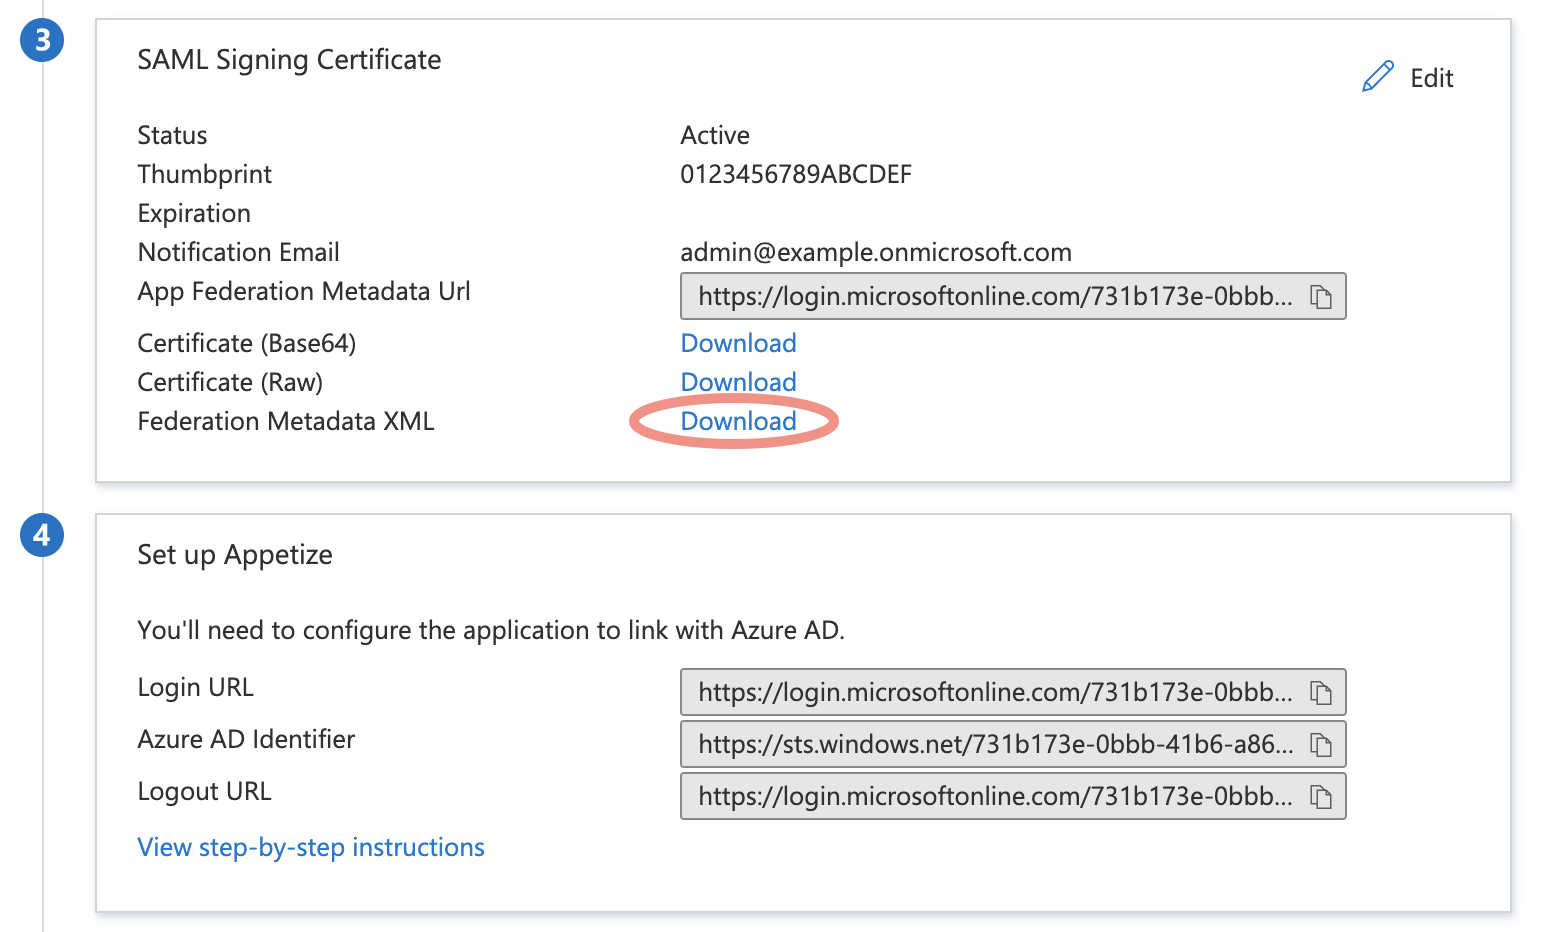Viewport: 1544px width, 932px height.
Task: Click the SAML Signing Certificate heading
Action: [x=289, y=60]
